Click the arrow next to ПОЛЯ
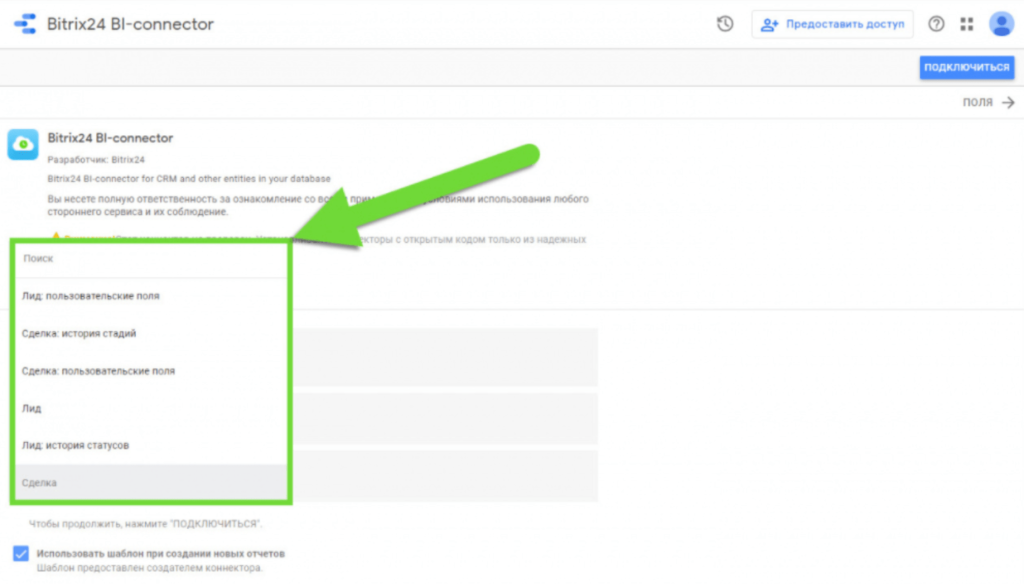The width and height of the screenshot is (1024, 587). click(1008, 102)
